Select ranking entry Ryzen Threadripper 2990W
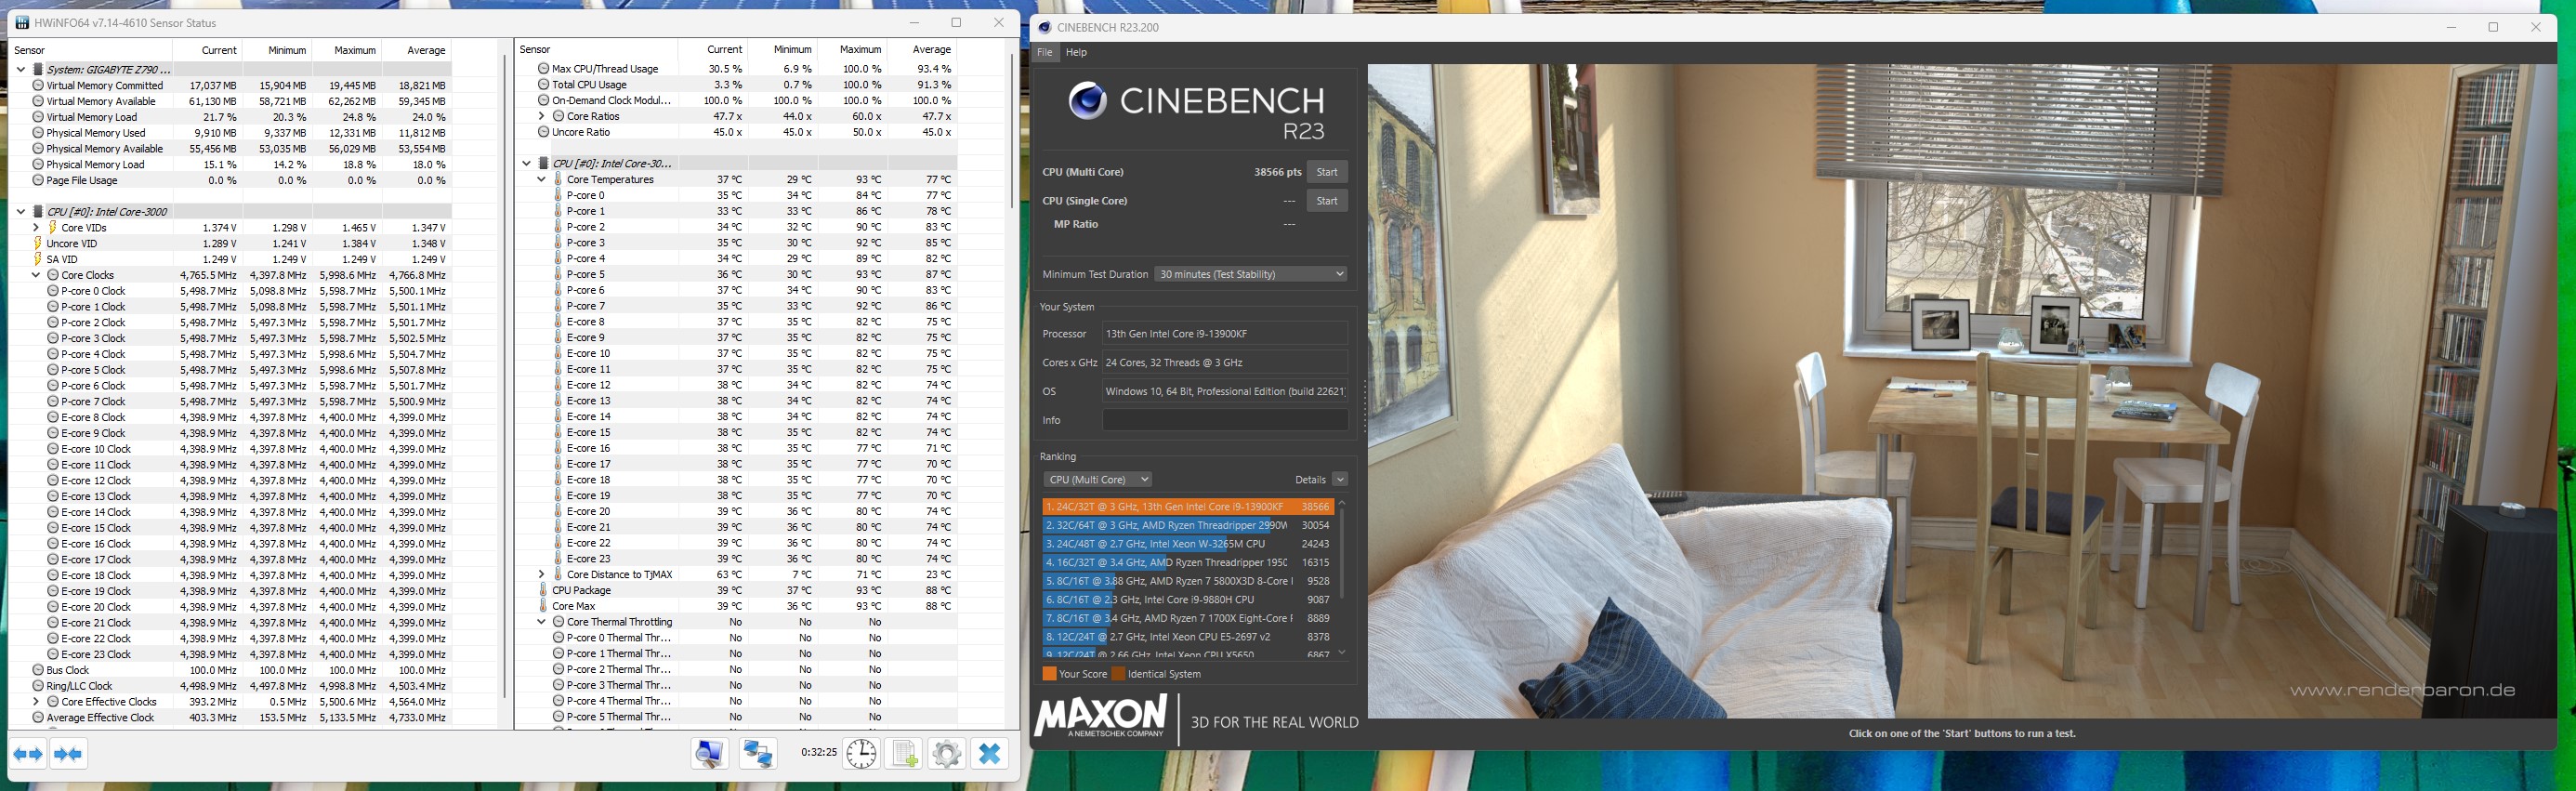Viewport: 2576px width, 791px height. 1188,525
